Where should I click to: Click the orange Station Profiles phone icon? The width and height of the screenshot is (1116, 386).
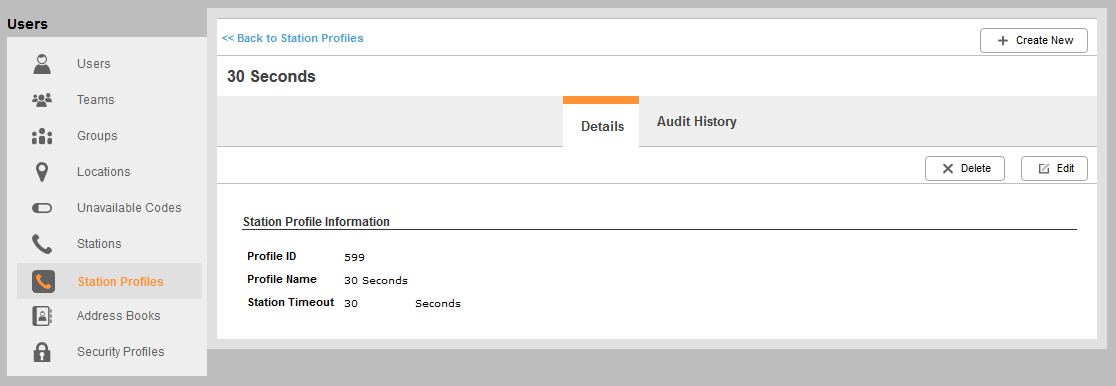(x=43, y=281)
